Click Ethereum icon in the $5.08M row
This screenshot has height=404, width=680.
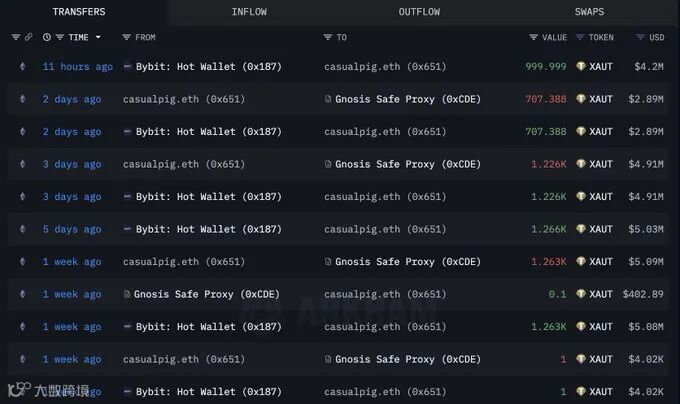point(23,326)
